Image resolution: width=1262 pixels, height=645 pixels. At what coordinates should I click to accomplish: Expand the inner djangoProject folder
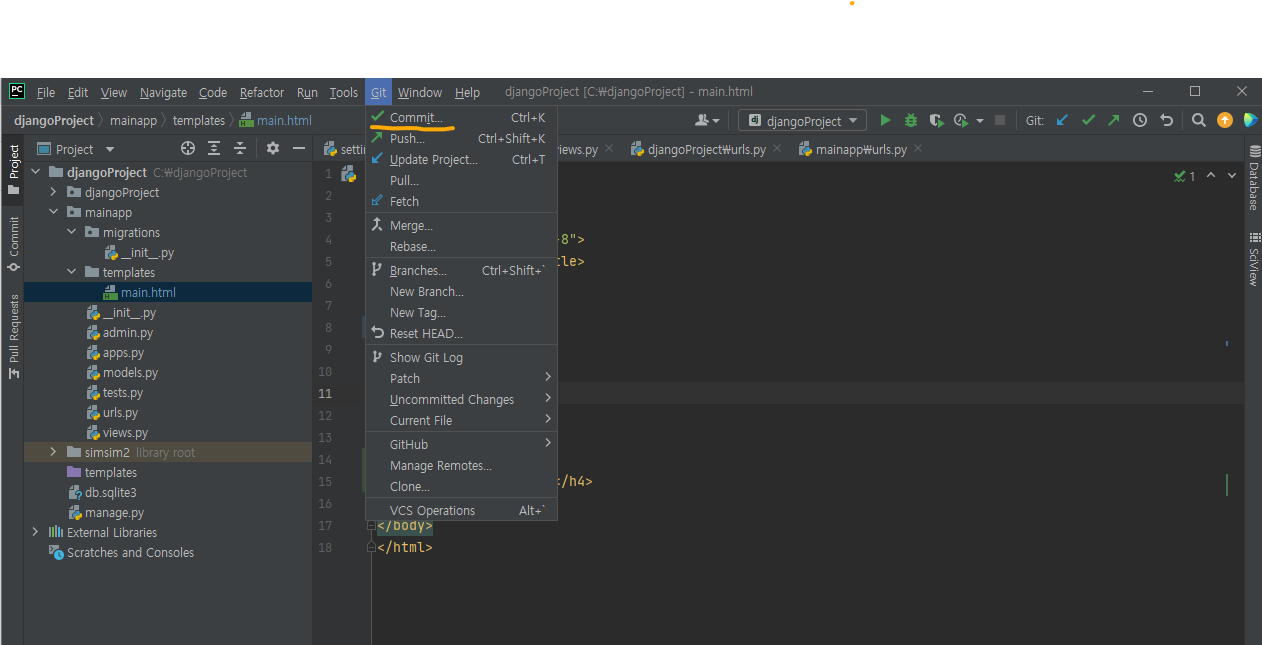(53, 192)
